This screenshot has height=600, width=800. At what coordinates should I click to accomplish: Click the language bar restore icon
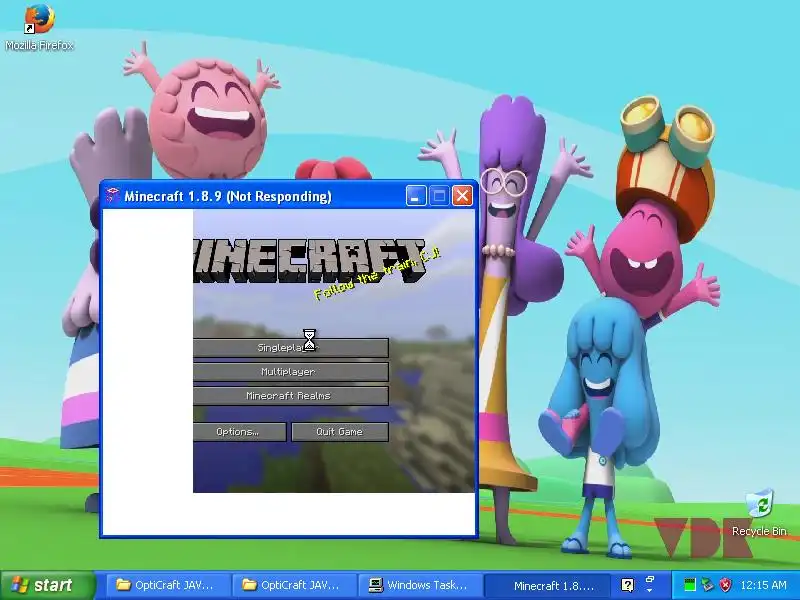pos(649,581)
